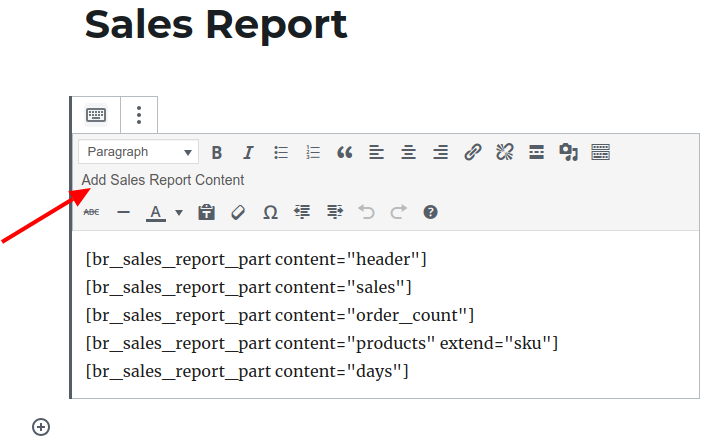Insert a bulleted list
The width and height of the screenshot is (725, 447).
281,152
